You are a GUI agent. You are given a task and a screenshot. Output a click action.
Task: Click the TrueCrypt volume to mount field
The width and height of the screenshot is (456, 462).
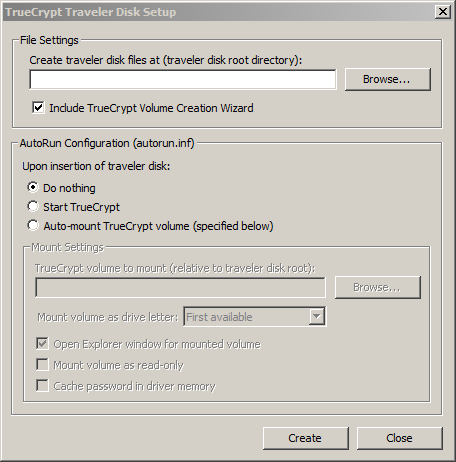point(180,287)
